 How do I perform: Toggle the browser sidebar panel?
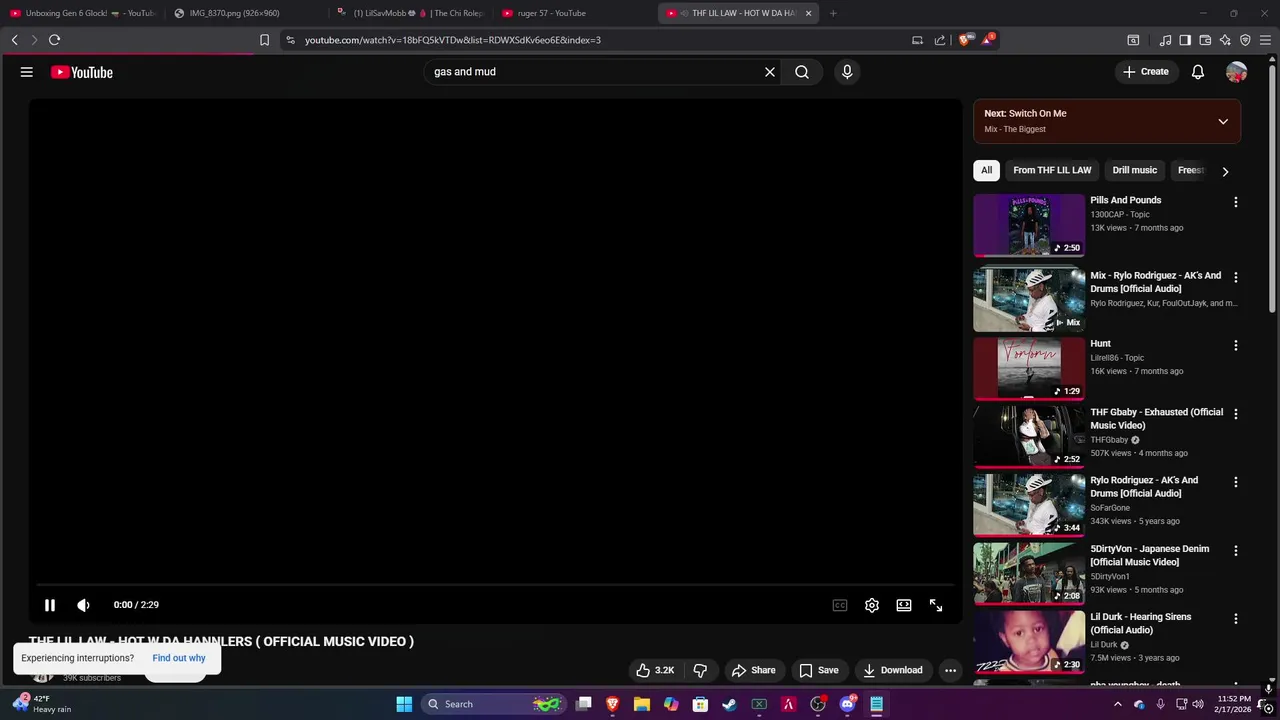(x=1185, y=40)
